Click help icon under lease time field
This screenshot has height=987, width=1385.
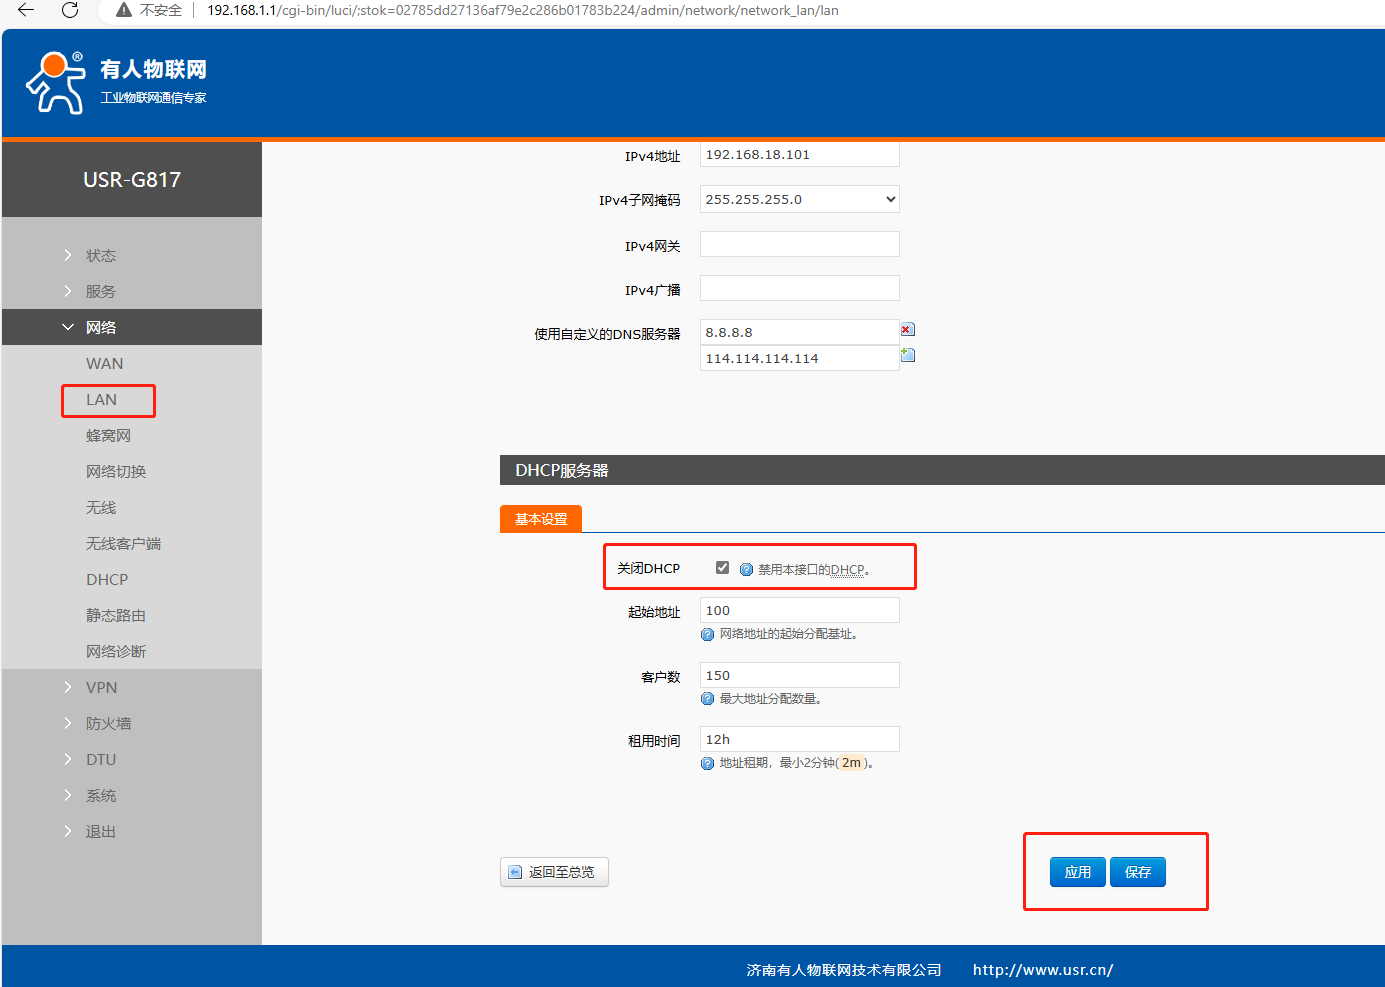point(708,763)
